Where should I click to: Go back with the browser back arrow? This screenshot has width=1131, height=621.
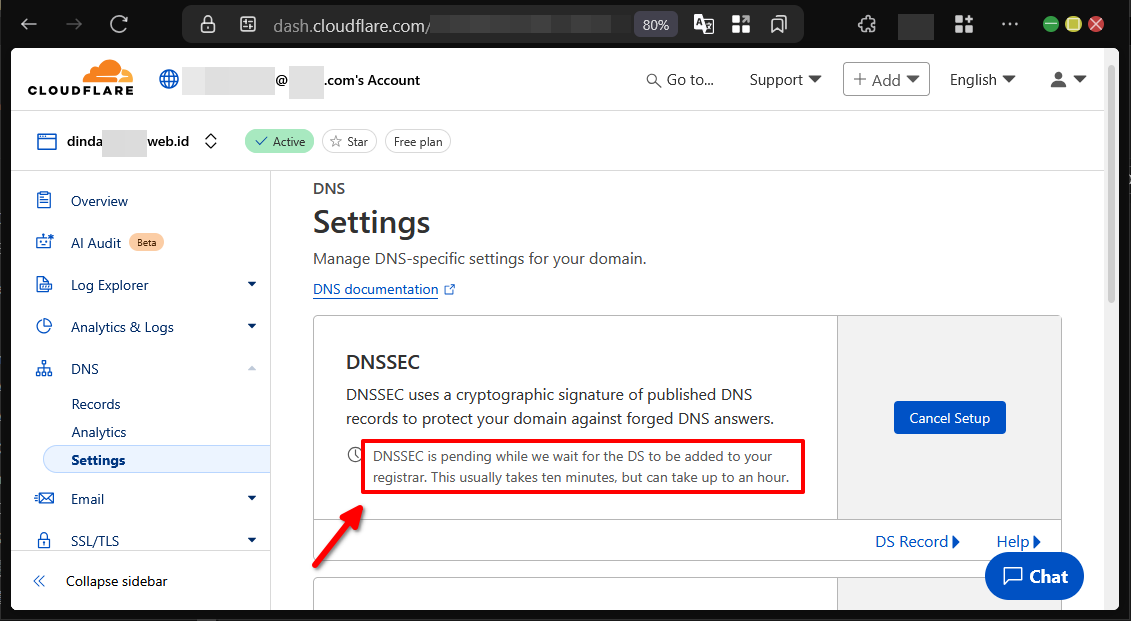[x=29, y=25]
